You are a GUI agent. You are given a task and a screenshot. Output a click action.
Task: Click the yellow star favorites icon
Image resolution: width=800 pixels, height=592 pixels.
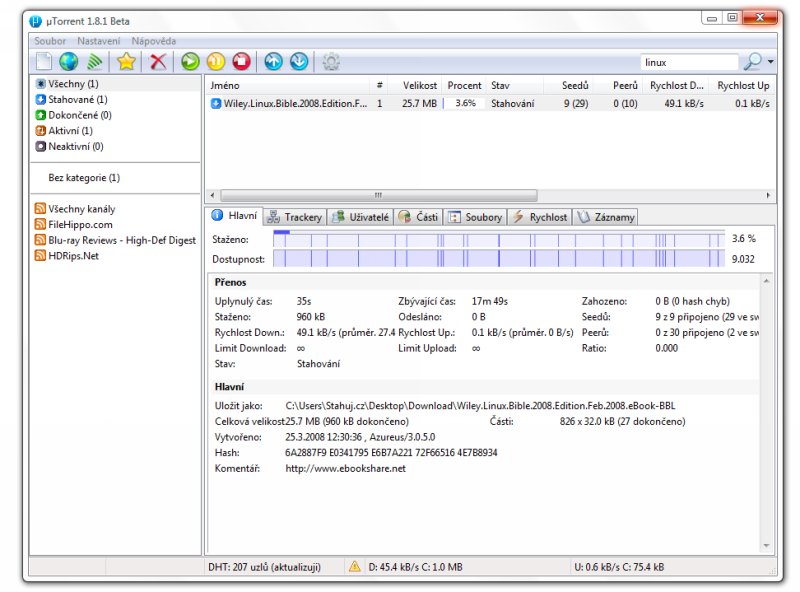(126, 62)
